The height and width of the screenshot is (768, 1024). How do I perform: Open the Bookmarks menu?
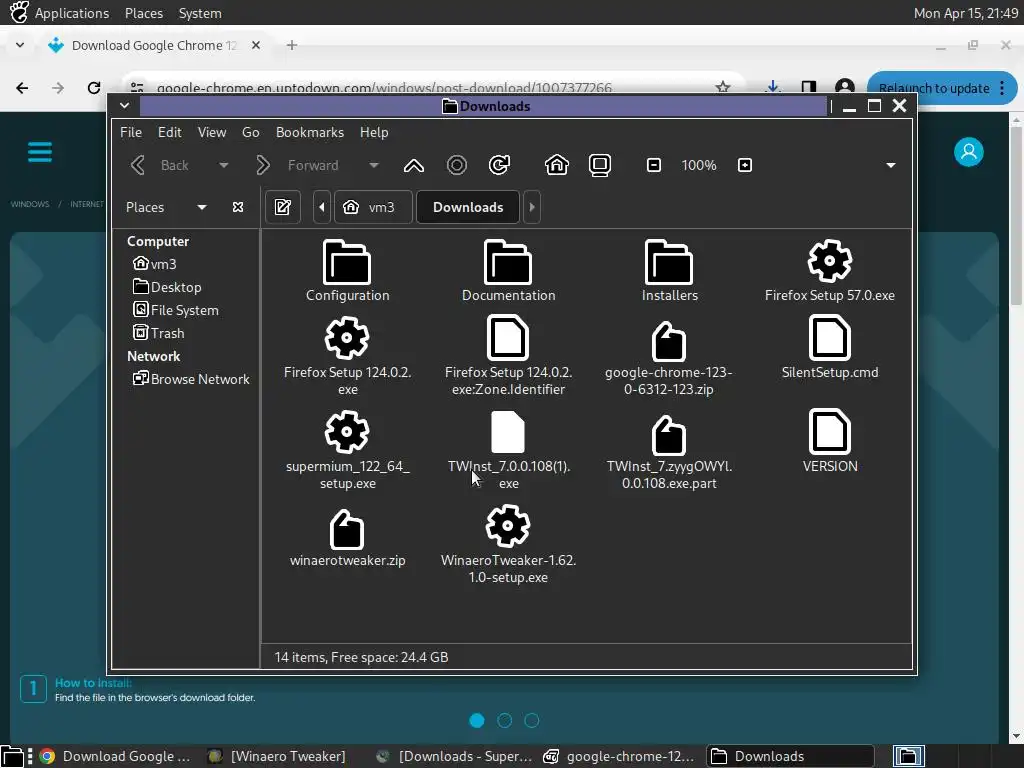(310, 132)
